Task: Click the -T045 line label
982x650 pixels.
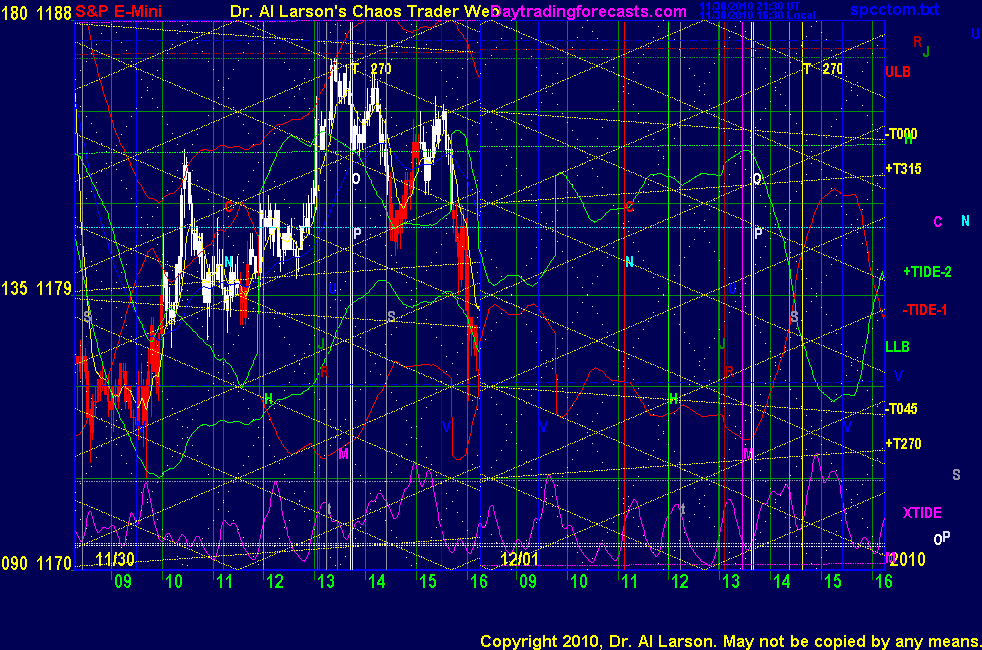Action: coord(901,409)
